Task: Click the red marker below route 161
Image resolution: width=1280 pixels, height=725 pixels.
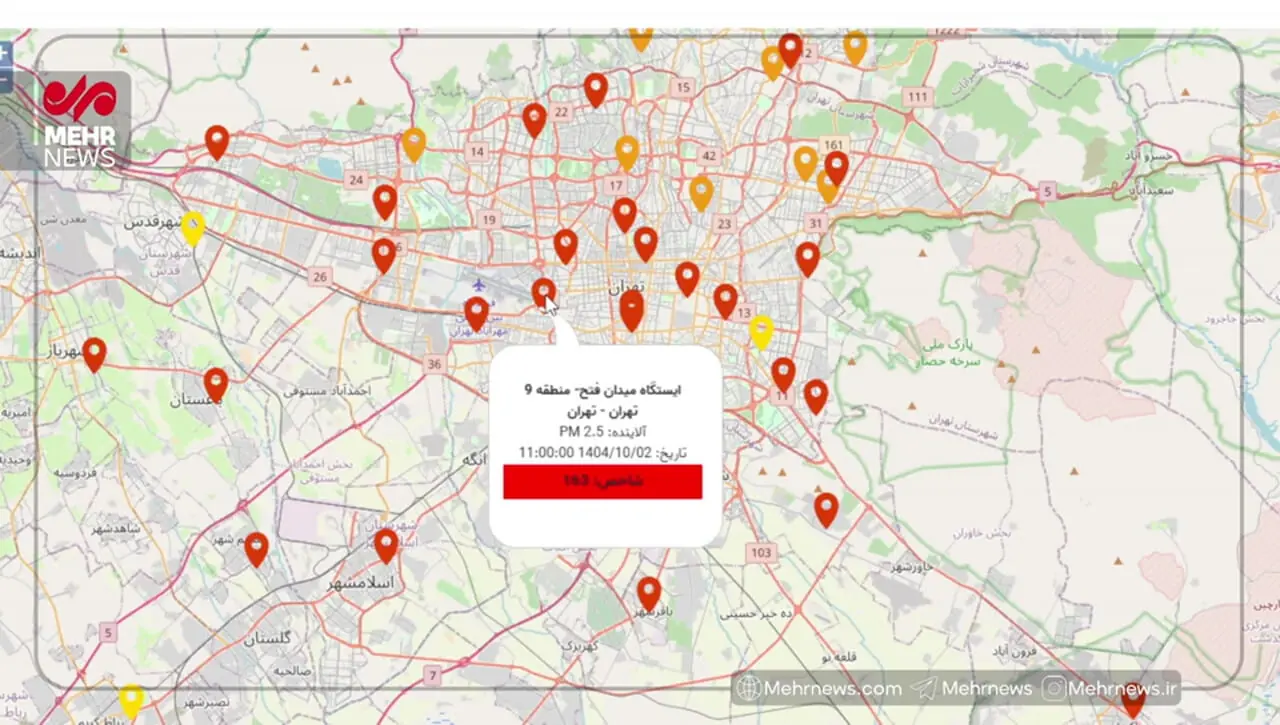Action: tap(836, 167)
